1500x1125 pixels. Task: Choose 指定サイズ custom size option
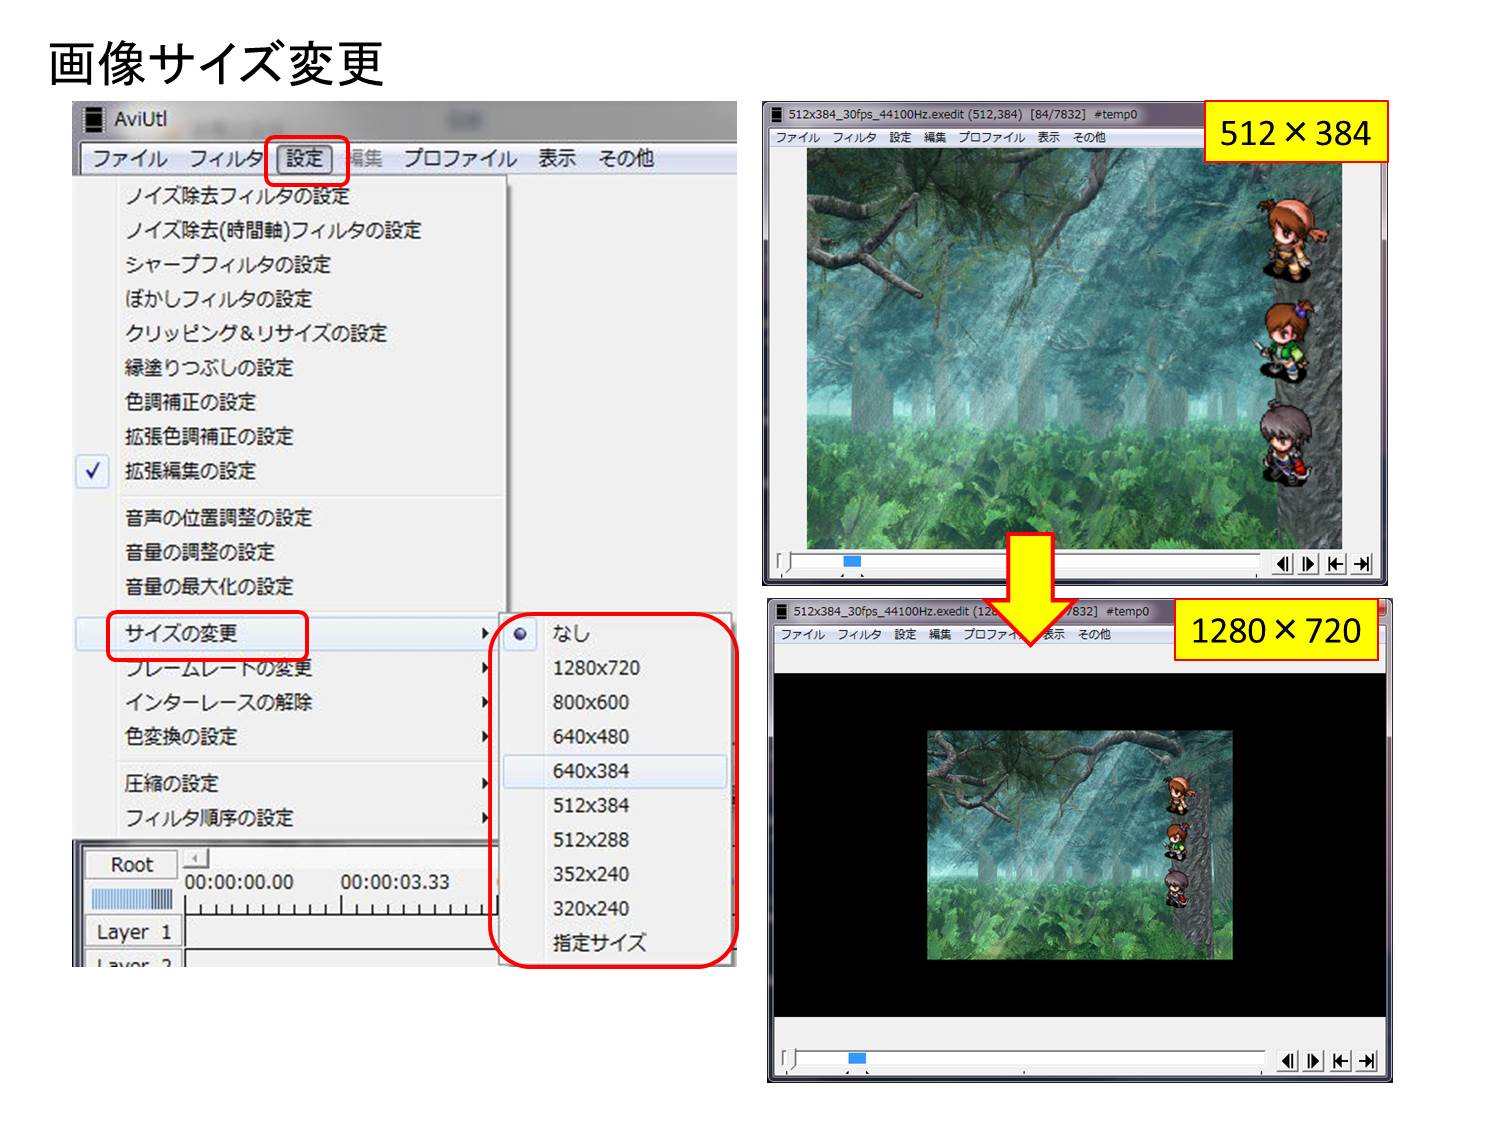(599, 942)
